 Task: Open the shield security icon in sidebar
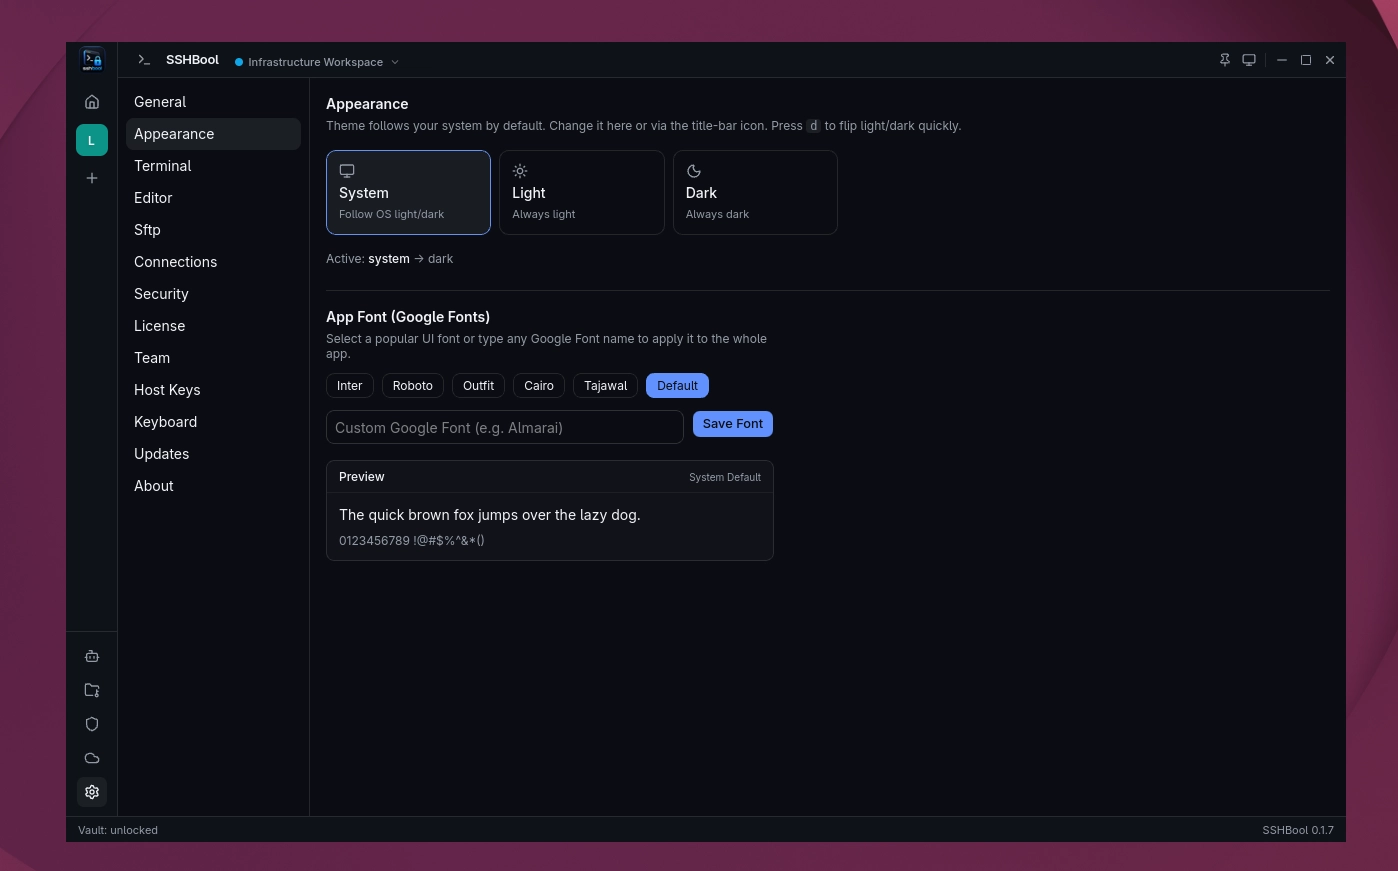point(92,724)
